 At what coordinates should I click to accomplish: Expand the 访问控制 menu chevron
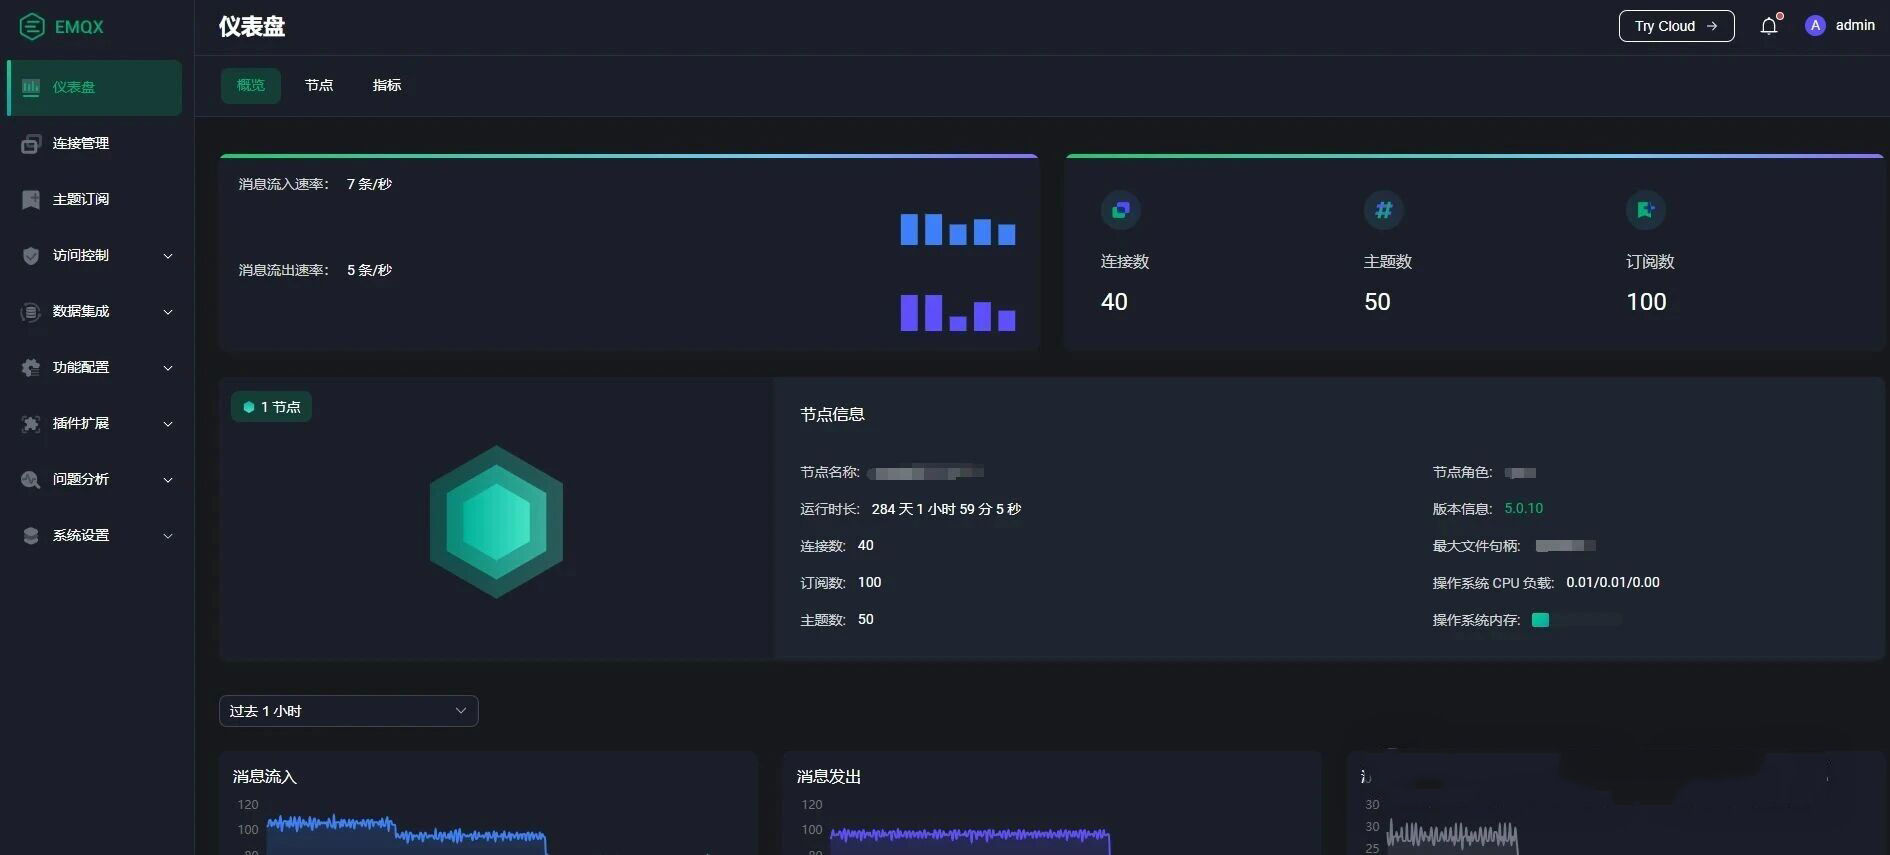coord(168,256)
